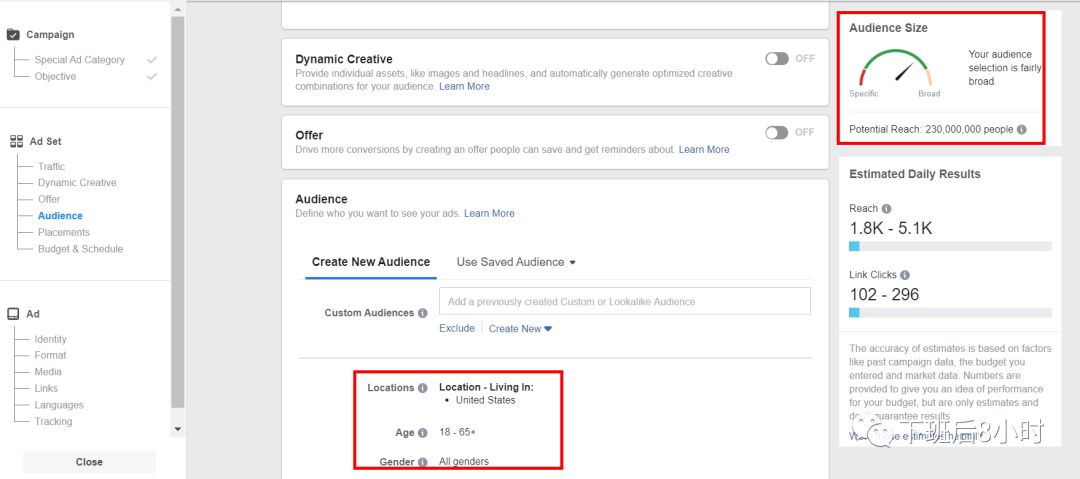Expand the Create New dropdown
Screen dimensions: 1080x479
click(520, 329)
